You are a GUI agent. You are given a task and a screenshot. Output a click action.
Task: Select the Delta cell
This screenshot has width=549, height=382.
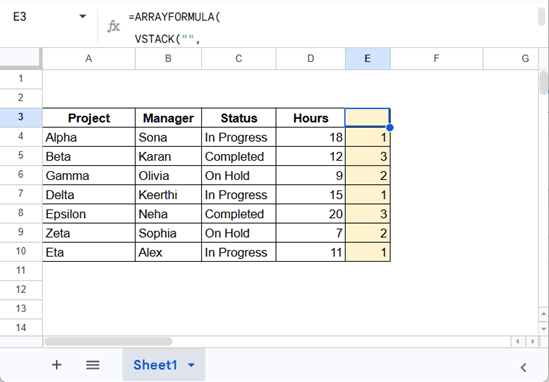[89, 195]
